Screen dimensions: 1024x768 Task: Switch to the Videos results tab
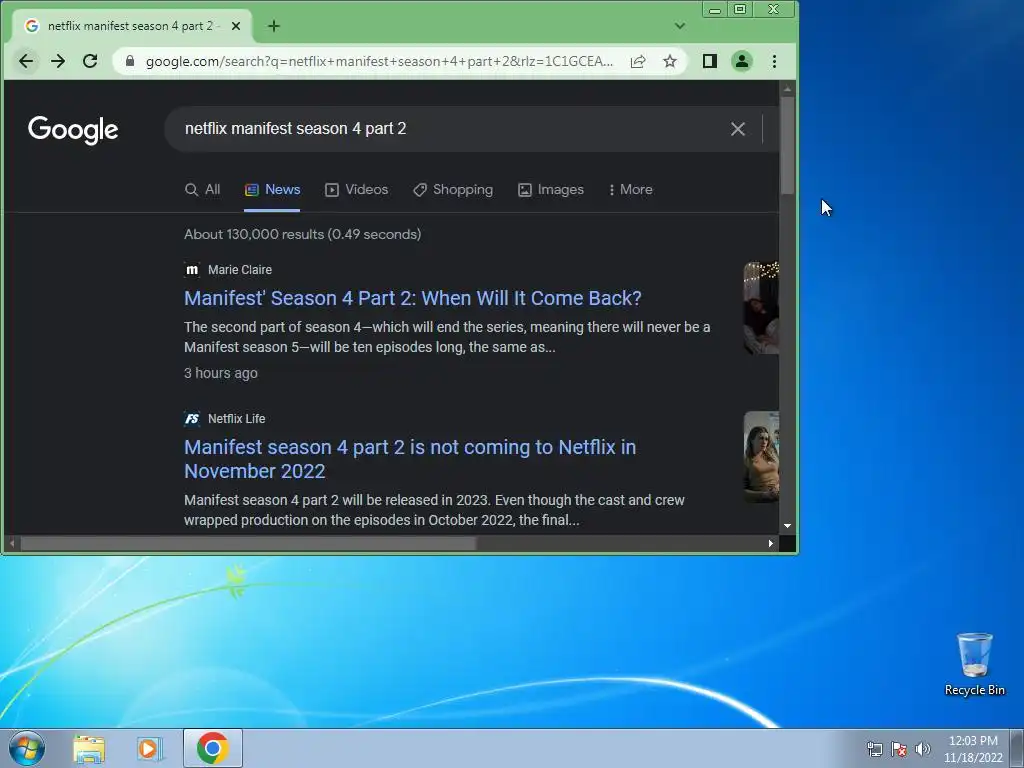pyautogui.click(x=357, y=189)
